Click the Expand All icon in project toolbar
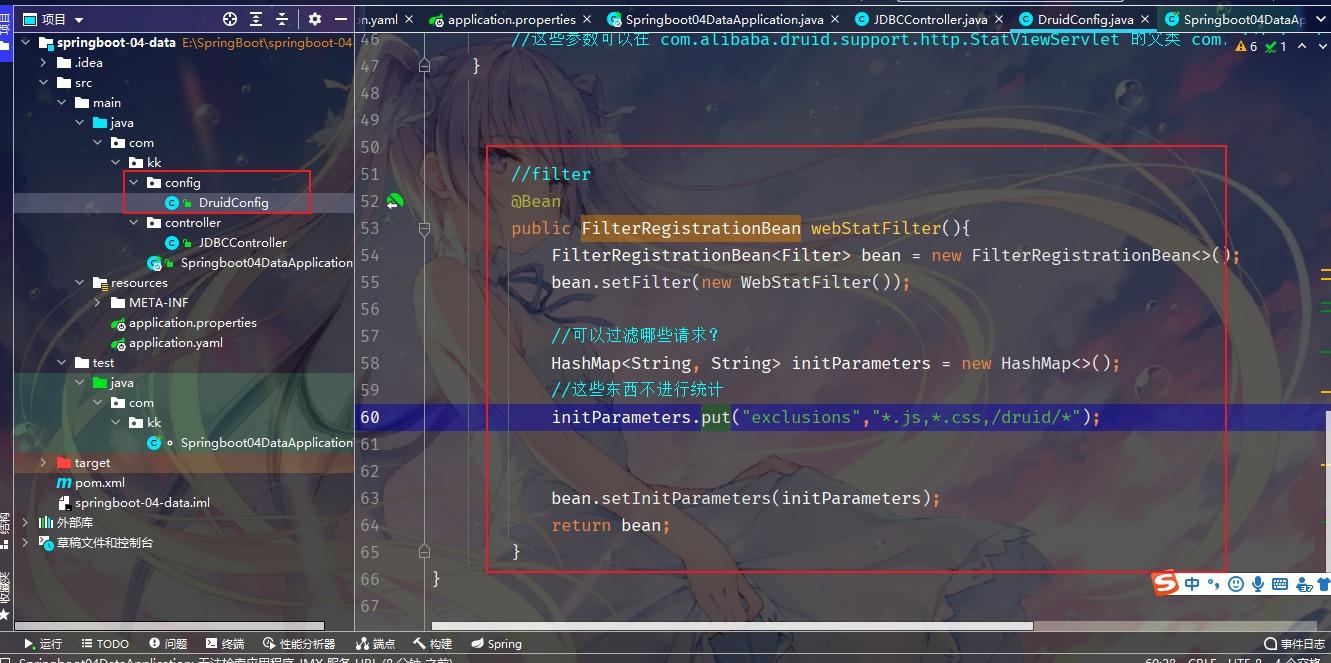This screenshot has height=663, width=1331. pos(257,19)
